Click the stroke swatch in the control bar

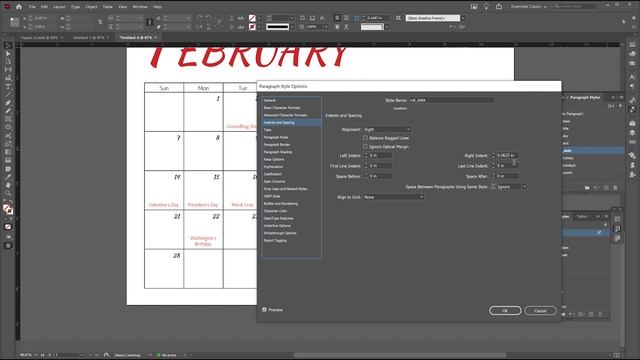pyautogui.click(x=252, y=27)
